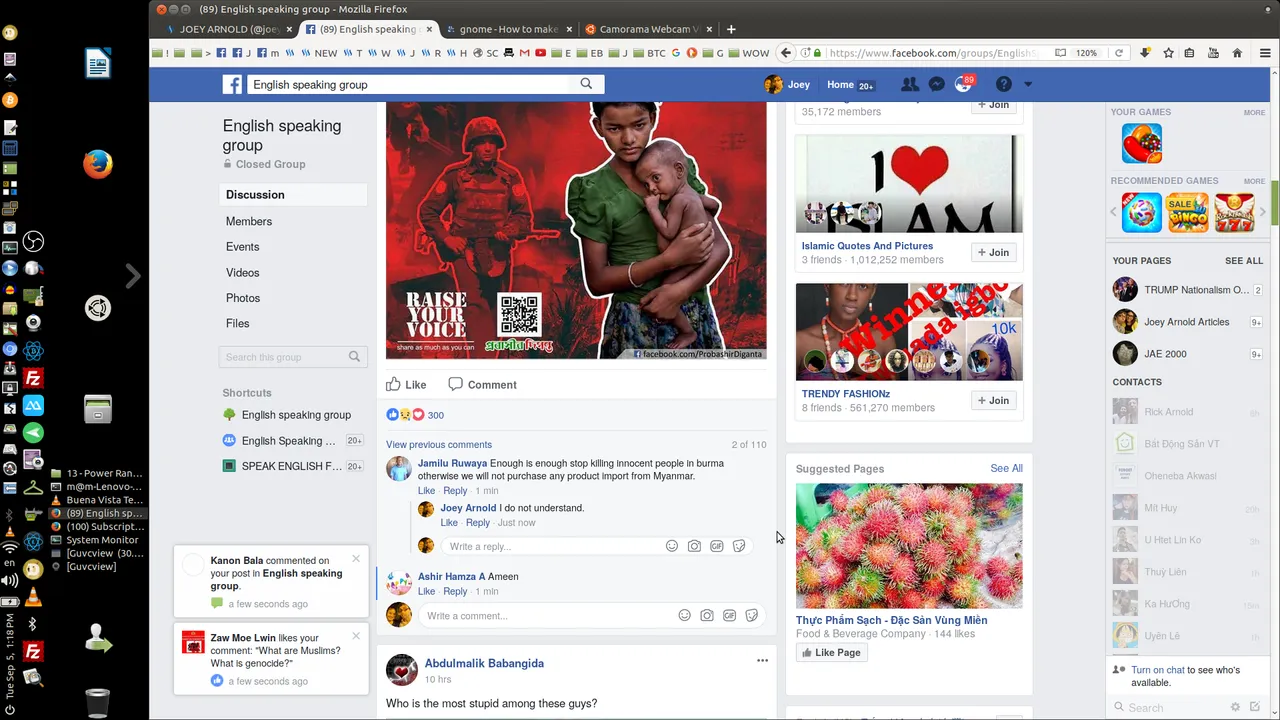
Task: Switch to the Camorama Webcam browser tab
Action: (x=648, y=29)
